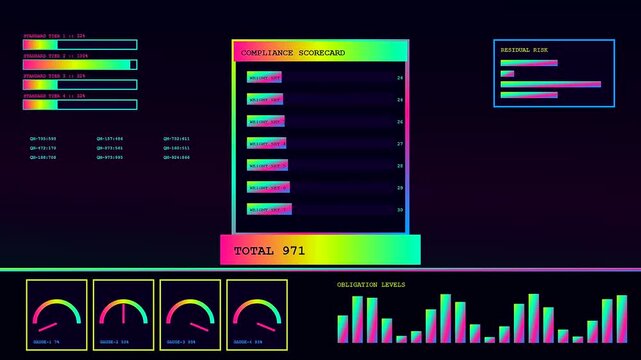Open the Gauge-2 dial with vertical needle

123,315
